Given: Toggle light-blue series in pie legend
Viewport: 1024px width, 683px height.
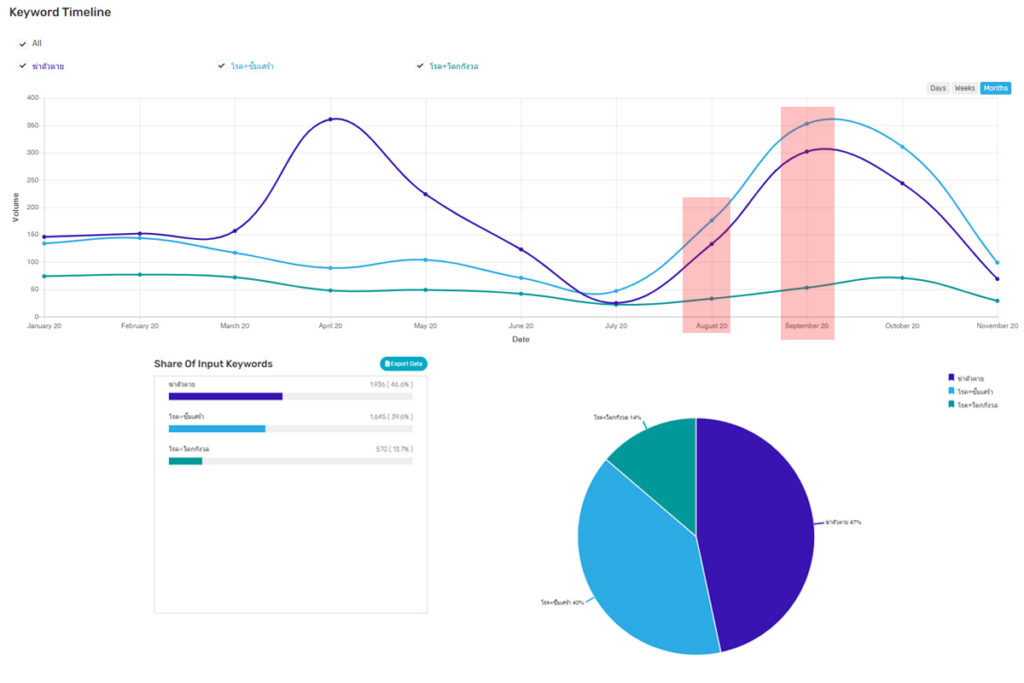Looking at the screenshot, I should (x=970, y=391).
